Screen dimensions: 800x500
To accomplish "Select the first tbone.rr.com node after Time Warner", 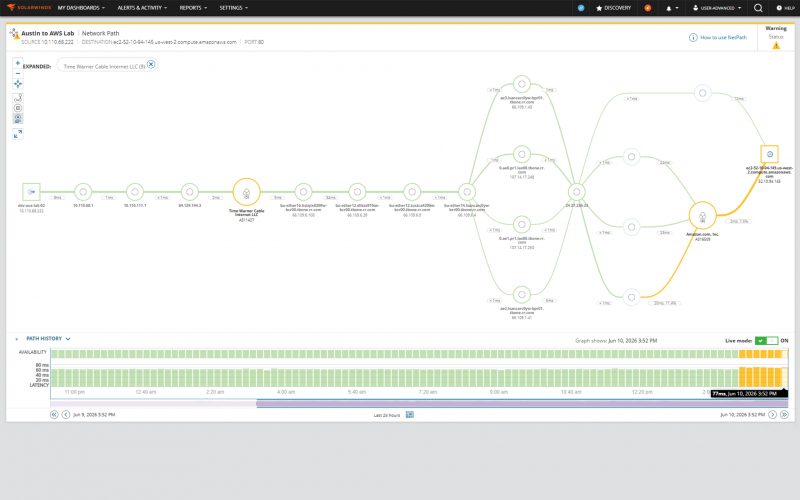I will tap(304, 192).
